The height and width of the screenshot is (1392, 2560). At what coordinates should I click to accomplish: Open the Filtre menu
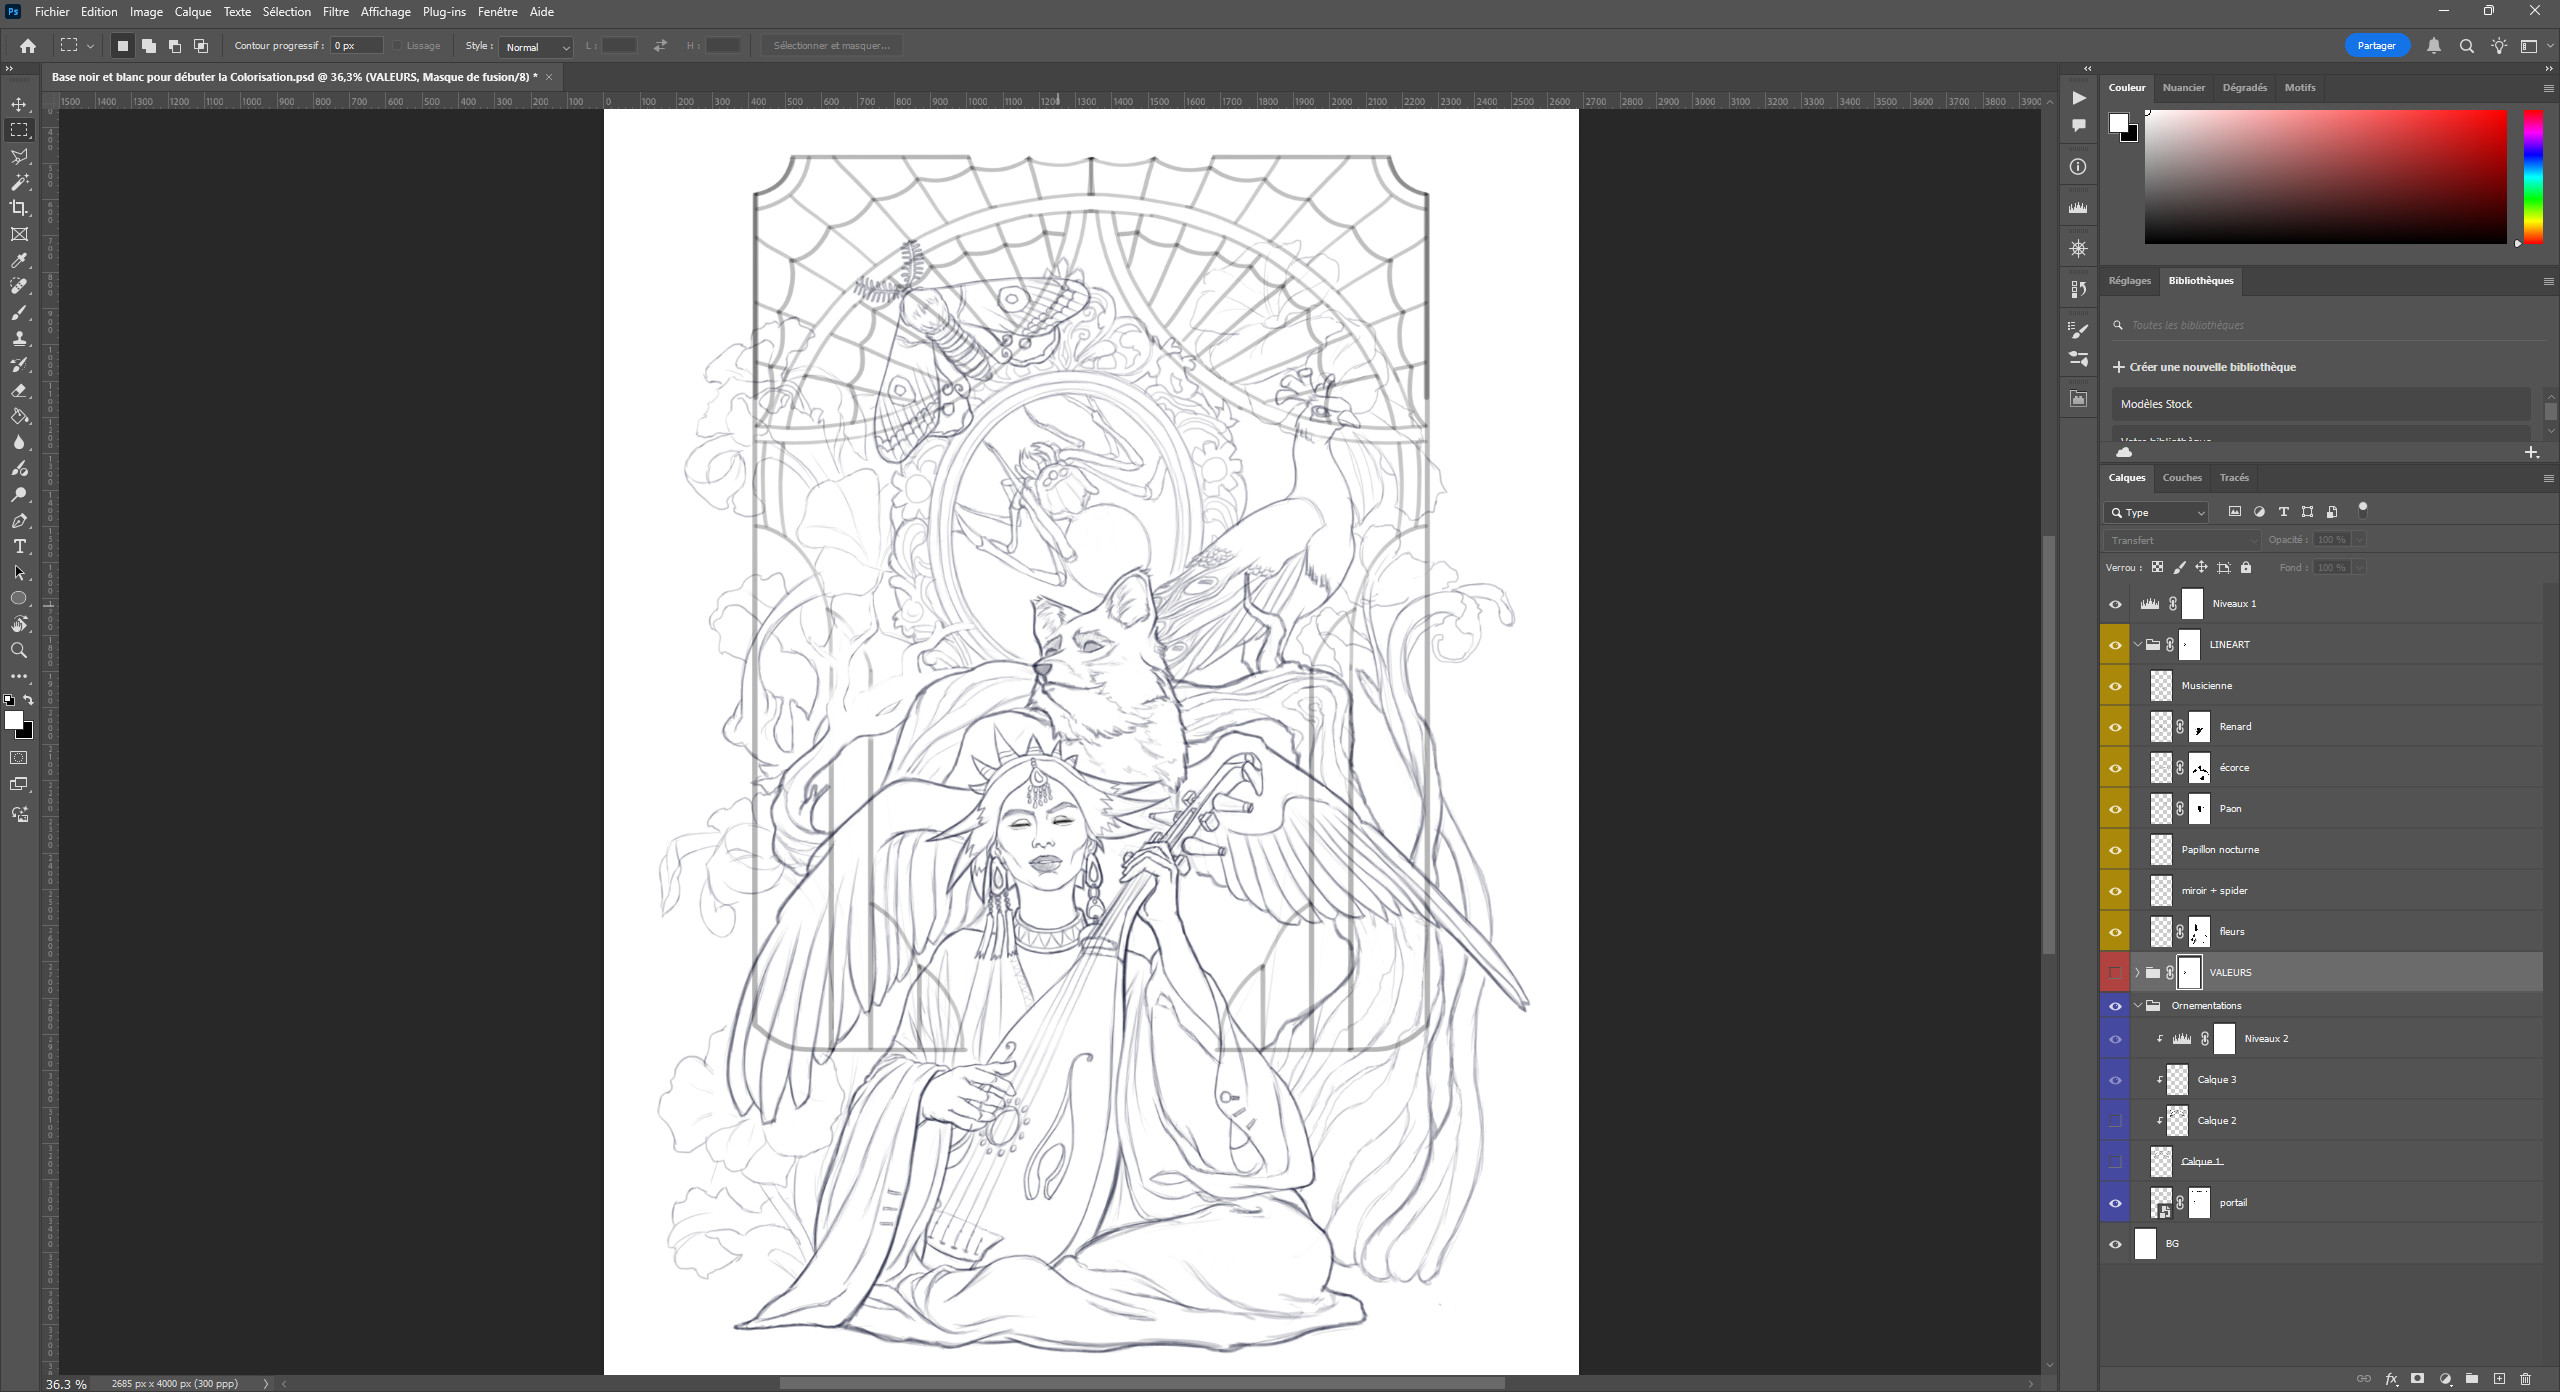point(335,12)
